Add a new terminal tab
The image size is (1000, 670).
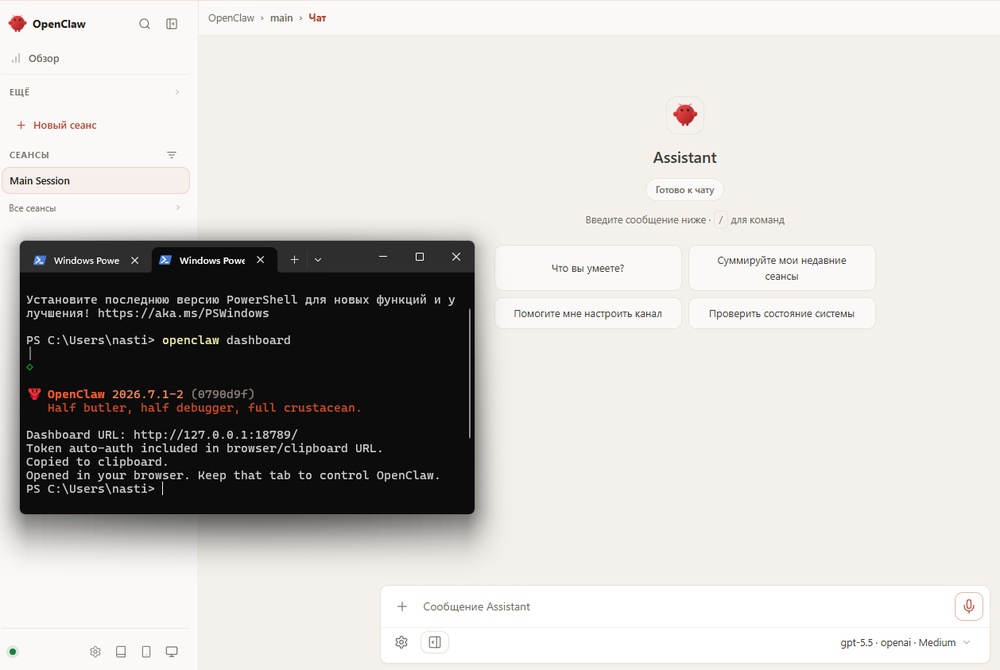tap(294, 259)
